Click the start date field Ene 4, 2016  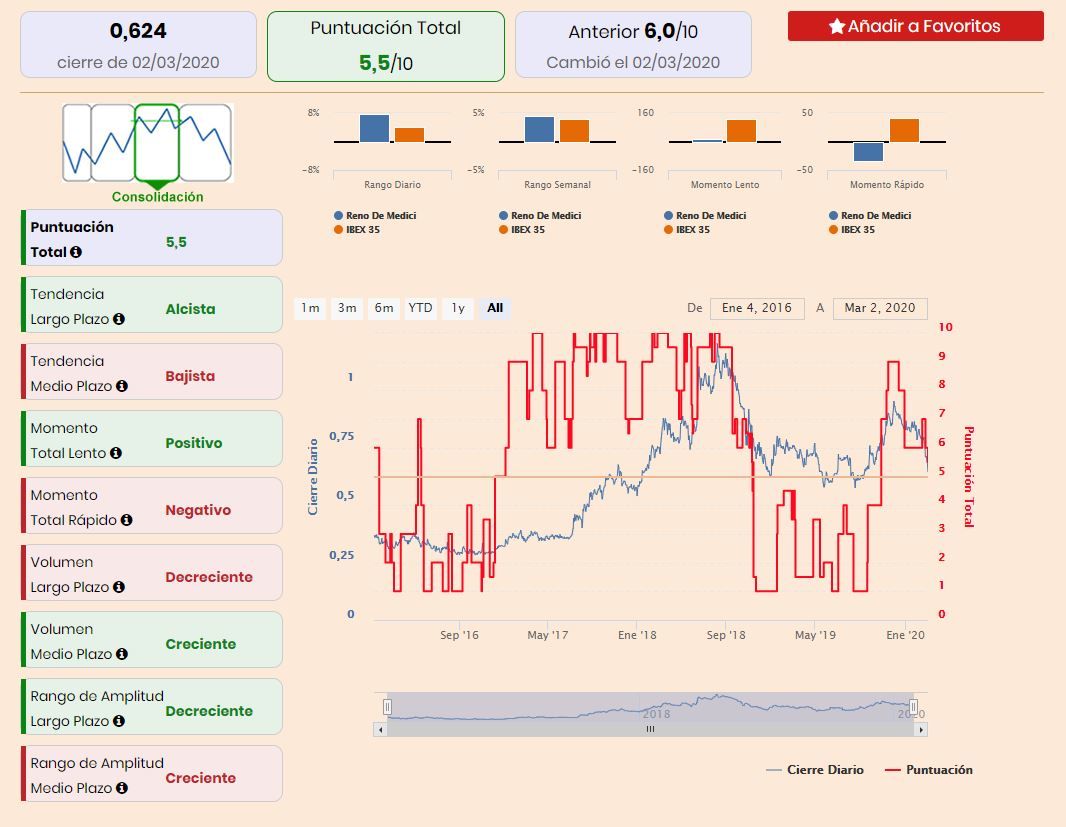pyautogui.click(x=756, y=308)
